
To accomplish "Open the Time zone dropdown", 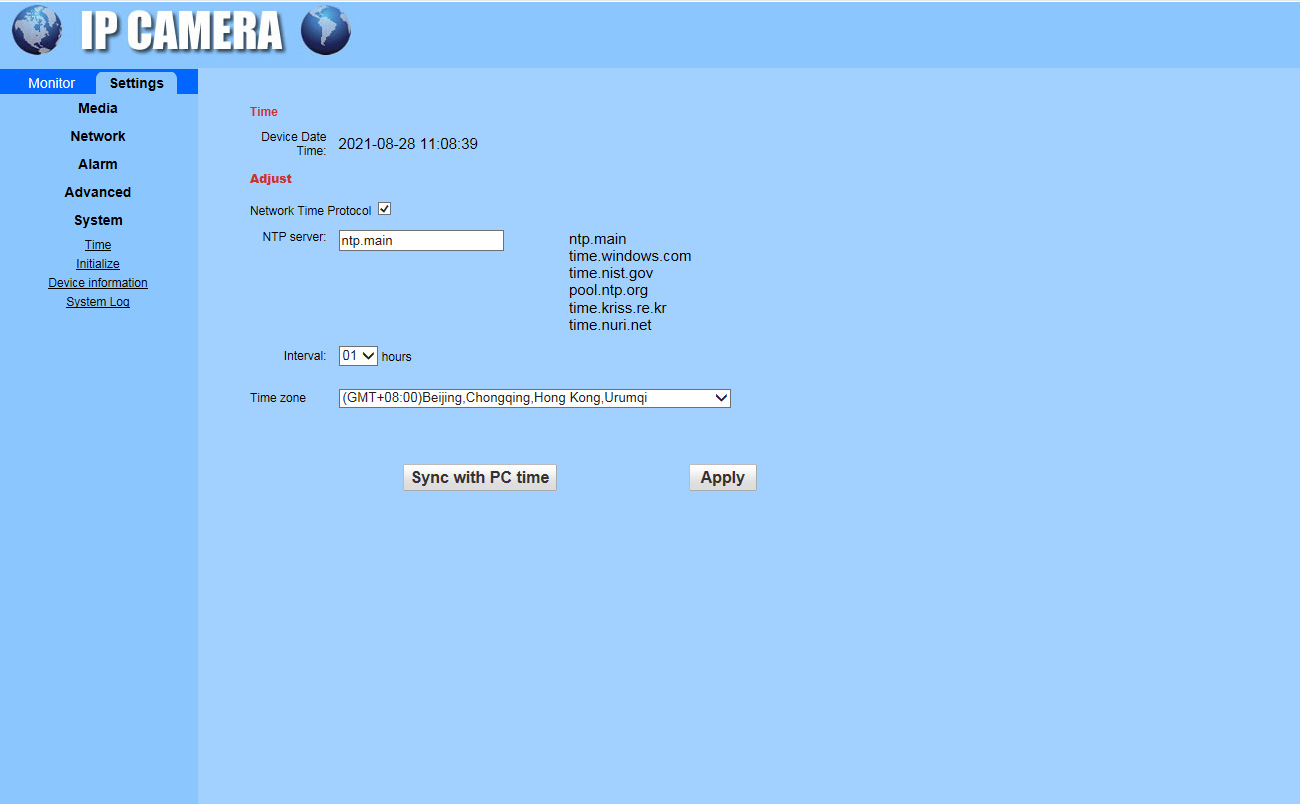I will click(535, 398).
